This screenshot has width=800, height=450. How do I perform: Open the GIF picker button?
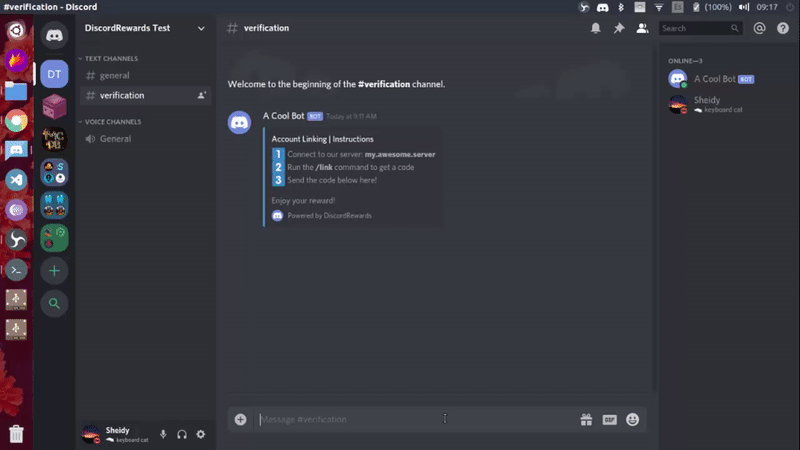(x=609, y=419)
